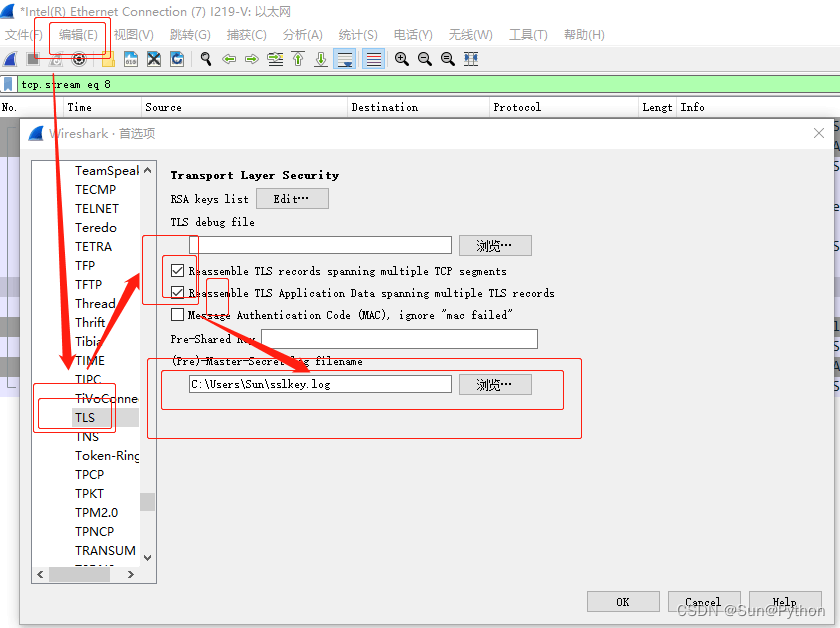840x628 pixels.
Task: Open the 分析(A) menu
Action: coord(303,35)
